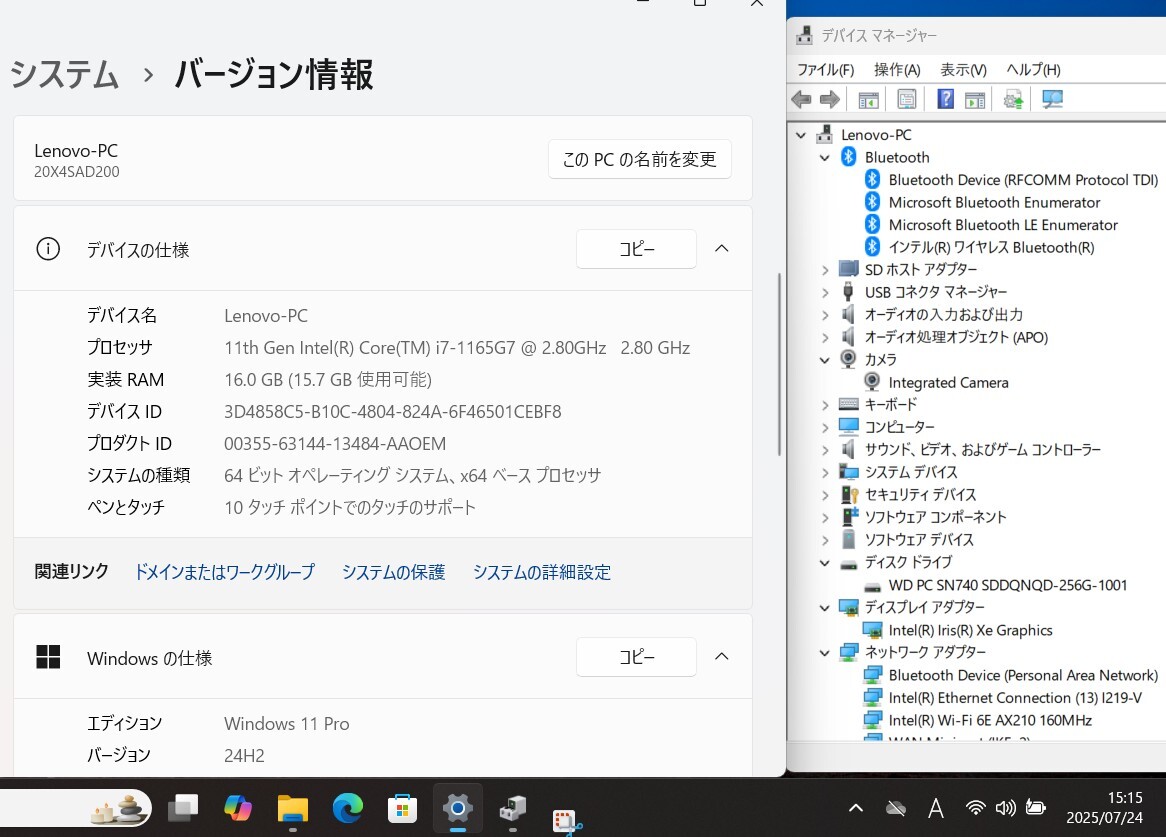Open Microsoft Edge from the taskbar

click(347, 808)
